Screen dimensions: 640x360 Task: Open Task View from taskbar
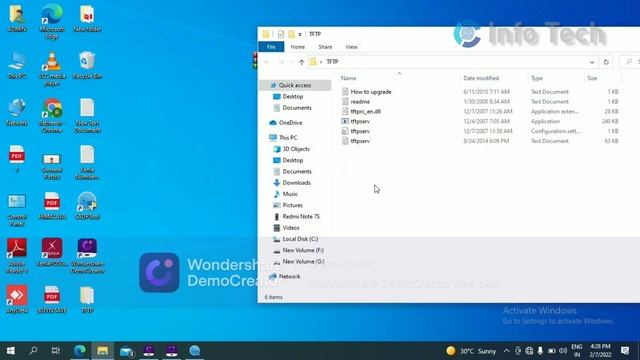click(56, 351)
